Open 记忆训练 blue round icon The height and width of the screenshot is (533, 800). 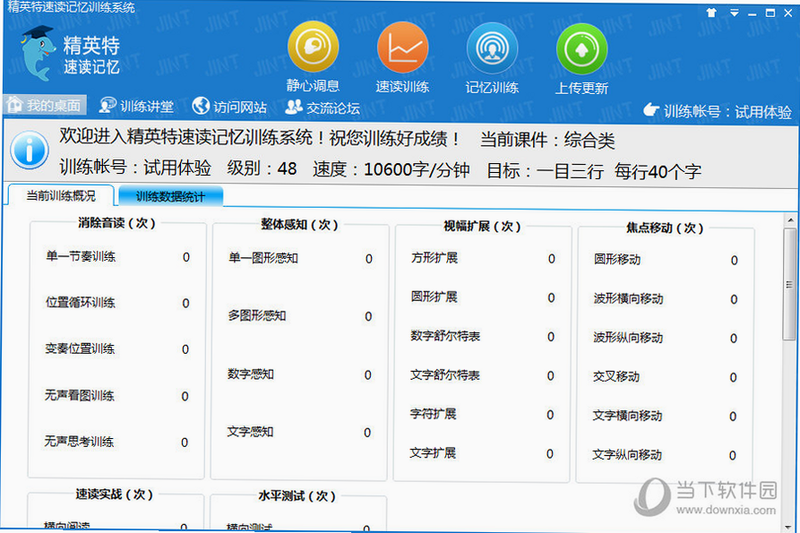(492, 48)
